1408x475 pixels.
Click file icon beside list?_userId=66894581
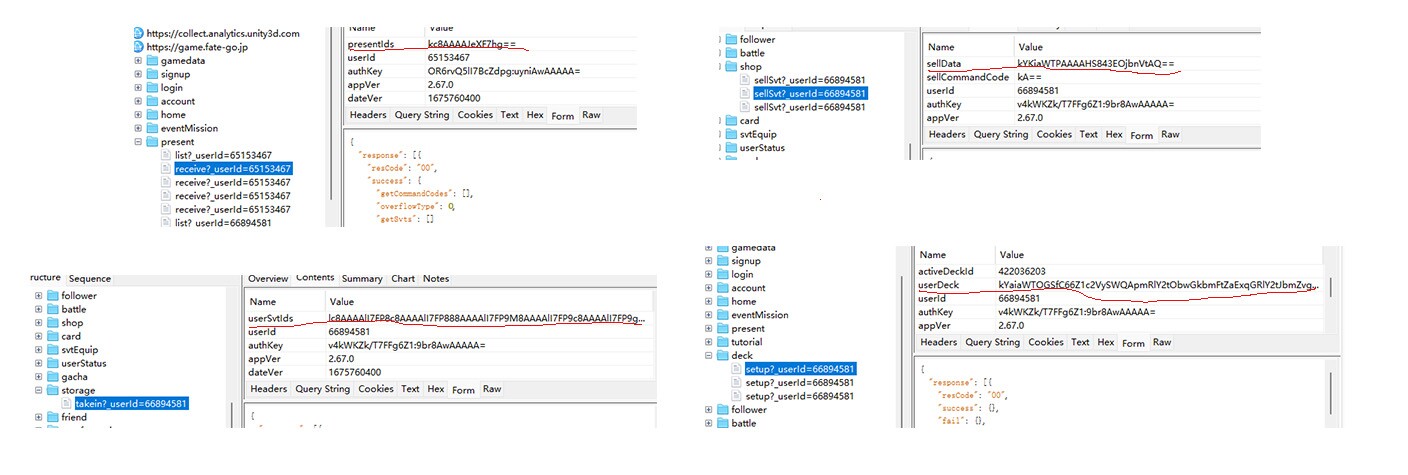167,223
